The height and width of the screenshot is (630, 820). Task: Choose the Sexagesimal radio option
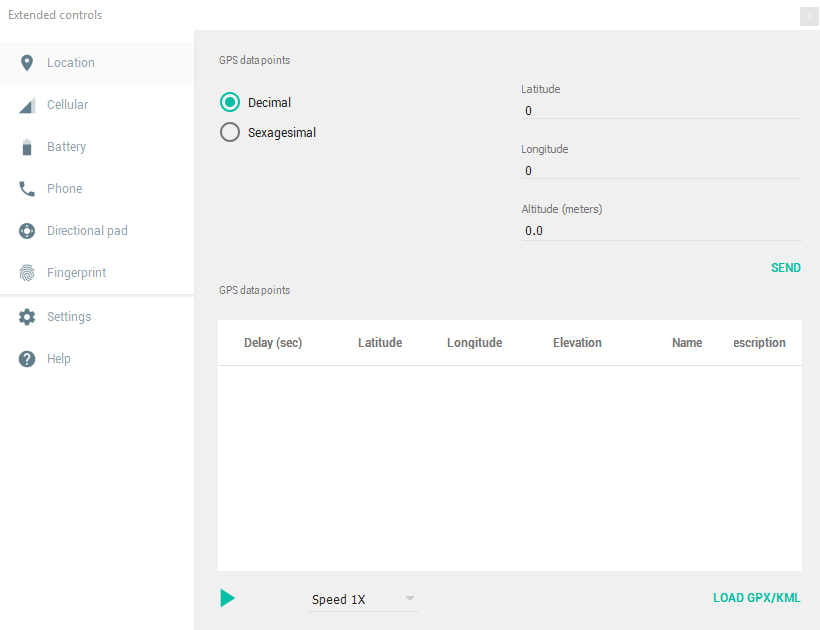click(230, 132)
